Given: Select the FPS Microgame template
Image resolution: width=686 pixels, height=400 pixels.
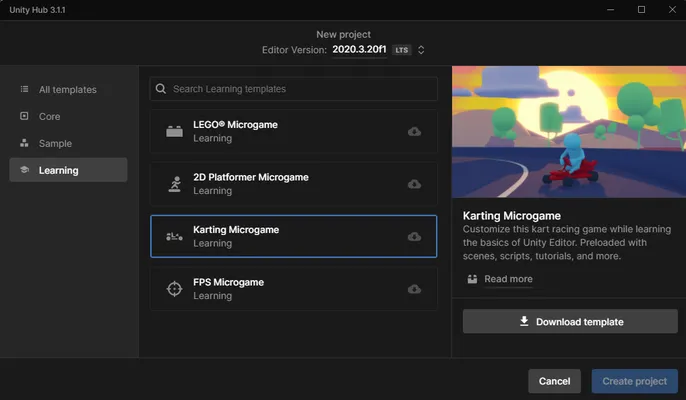Looking at the screenshot, I should coord(294,289).
